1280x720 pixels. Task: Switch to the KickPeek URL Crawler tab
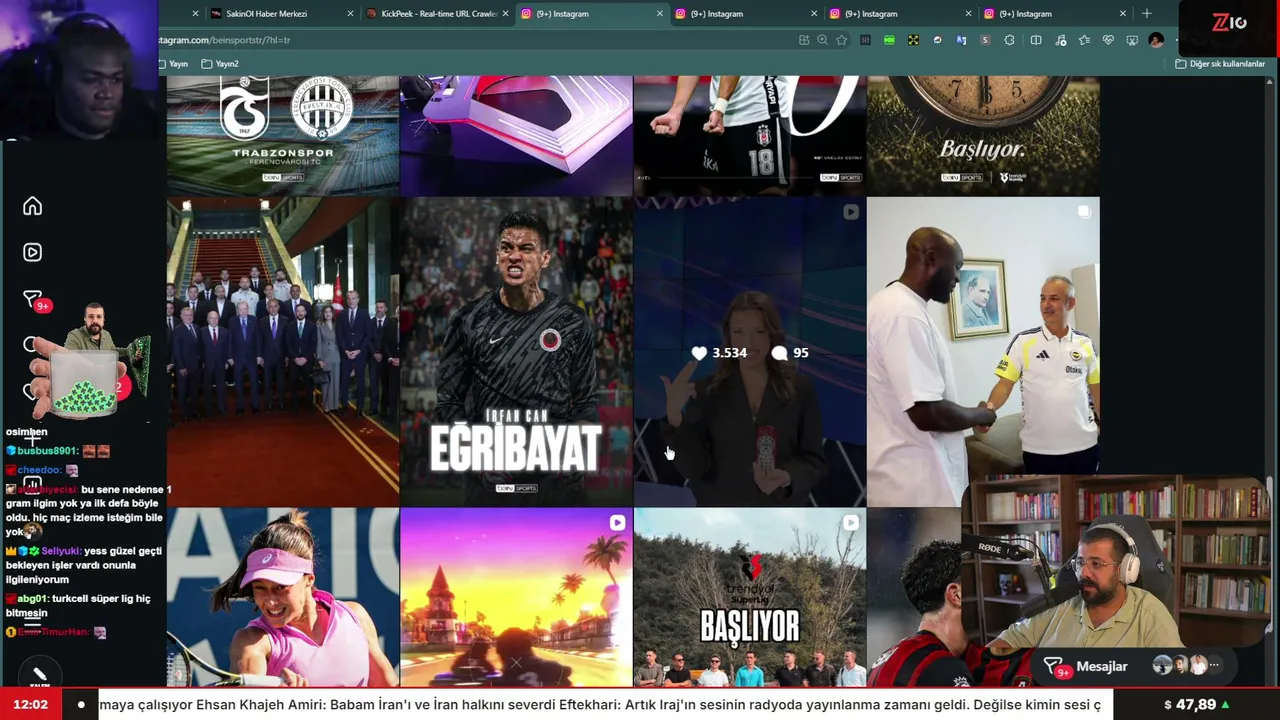(x=439, y=14)
